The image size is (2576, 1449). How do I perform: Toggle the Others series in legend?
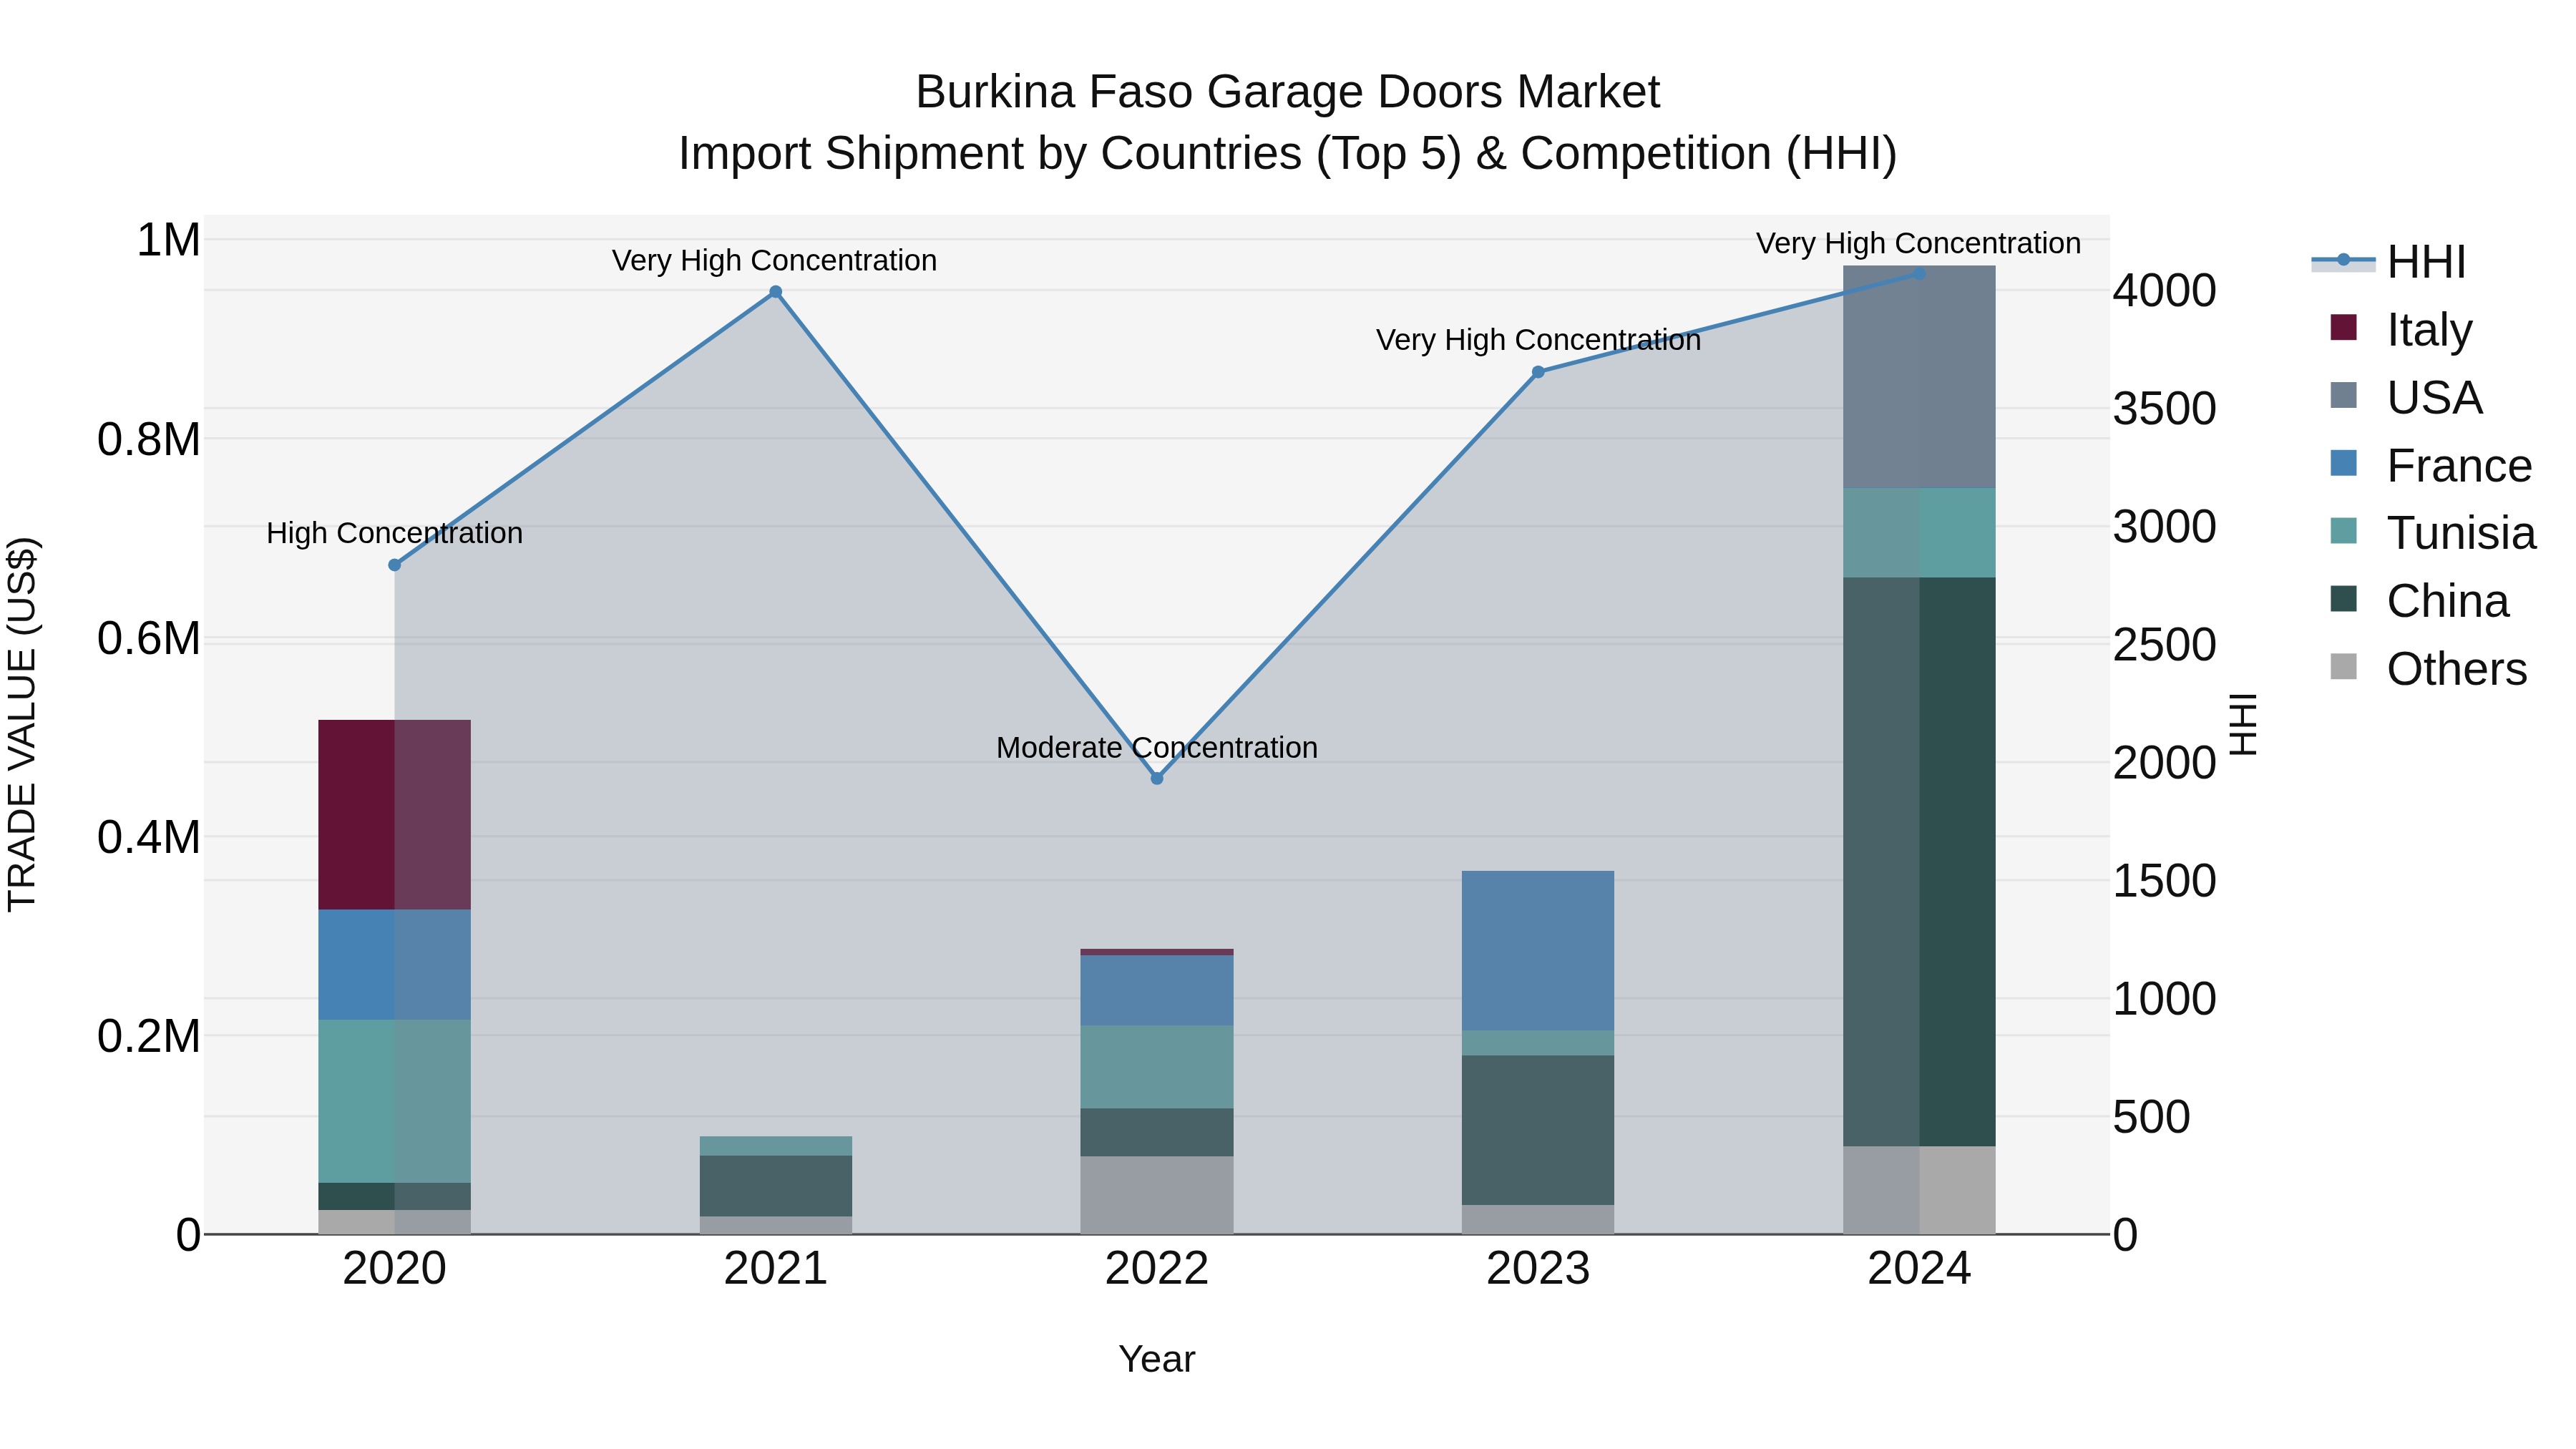2428,668
